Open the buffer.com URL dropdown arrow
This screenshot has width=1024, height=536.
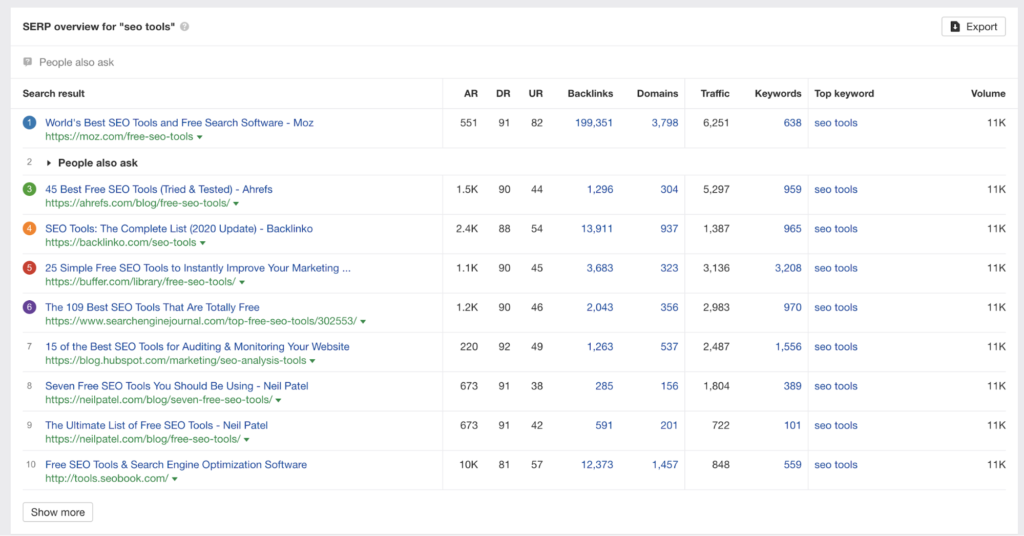coord(242,283)
